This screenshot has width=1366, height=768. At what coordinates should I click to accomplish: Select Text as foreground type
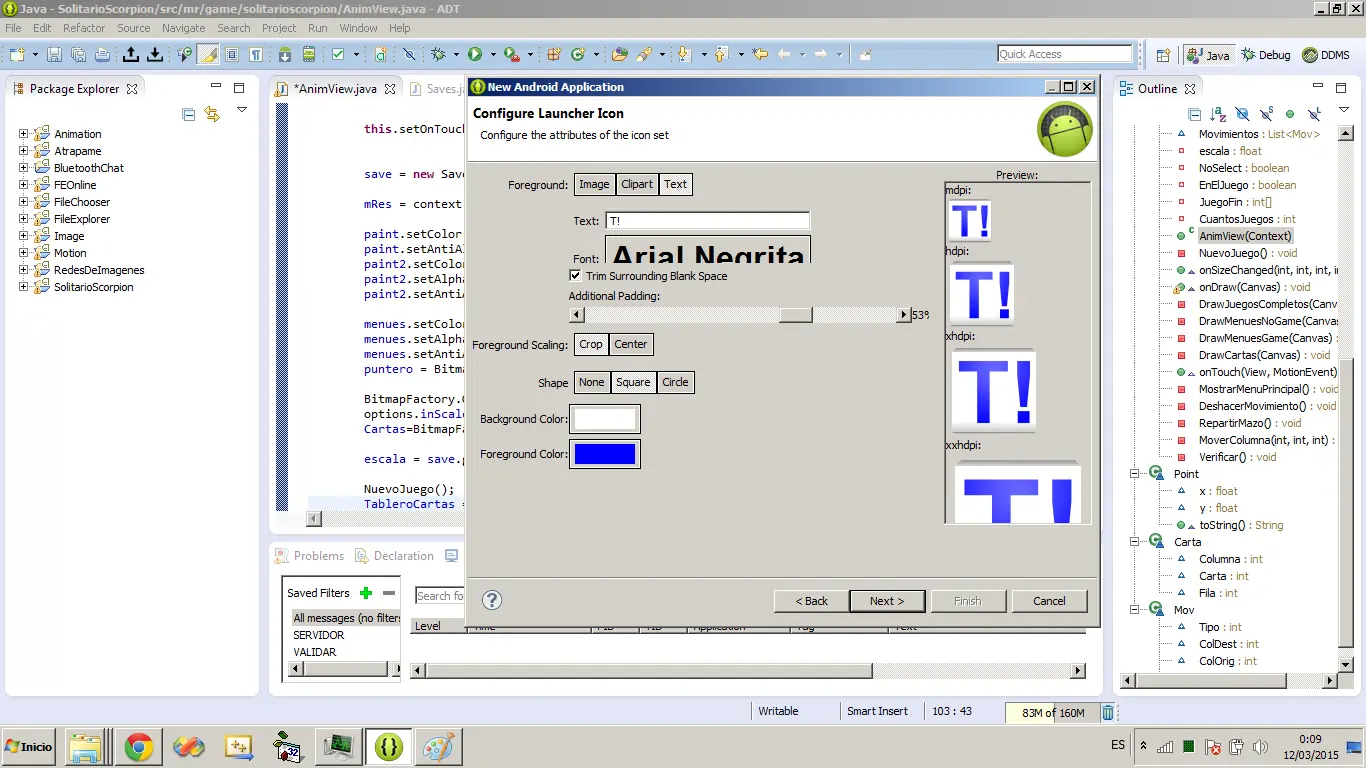(x=676, y=184)
